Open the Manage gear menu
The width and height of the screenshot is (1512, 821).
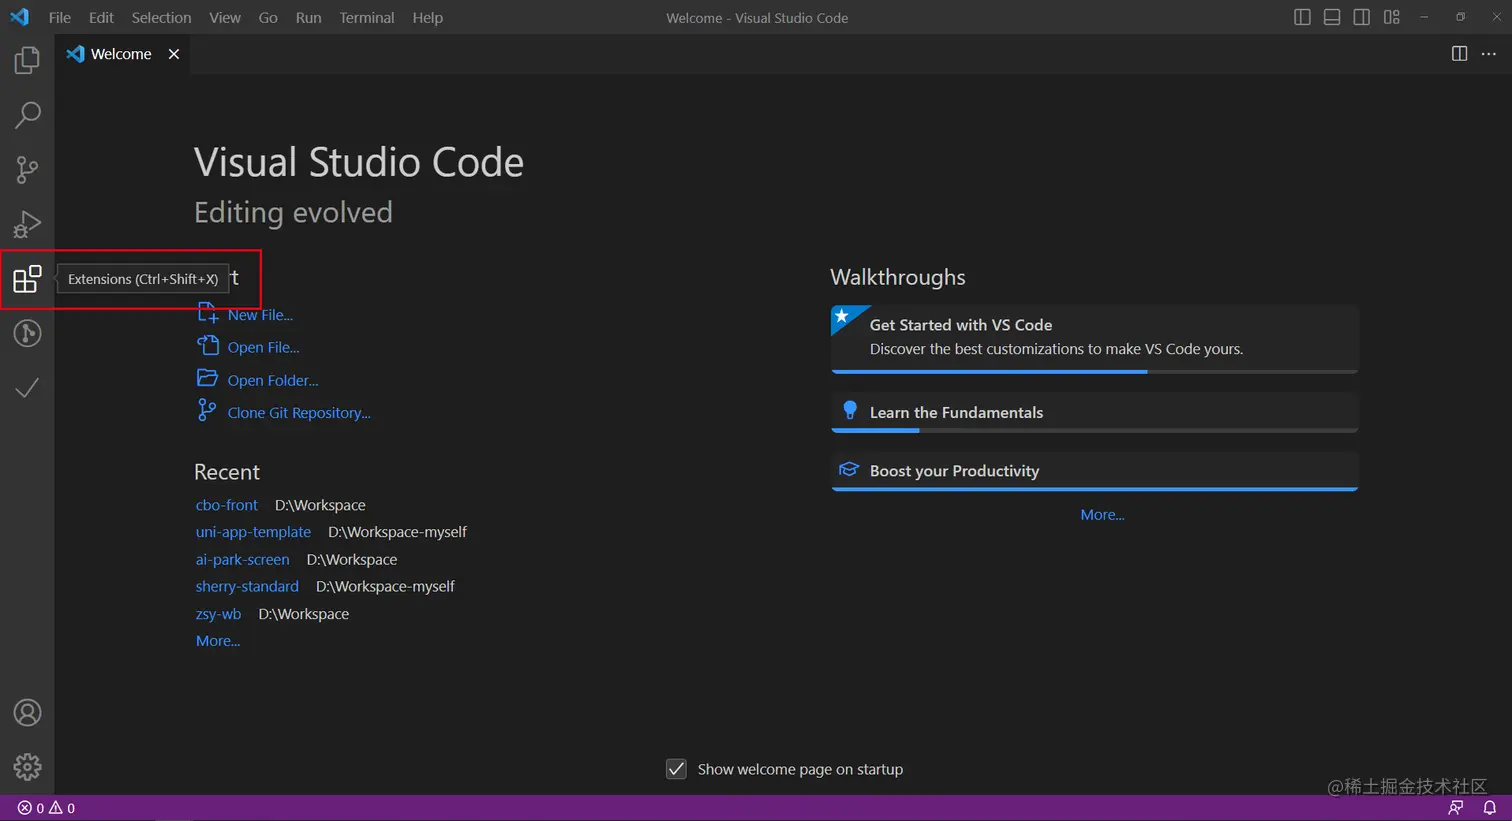tap(27, 767)
